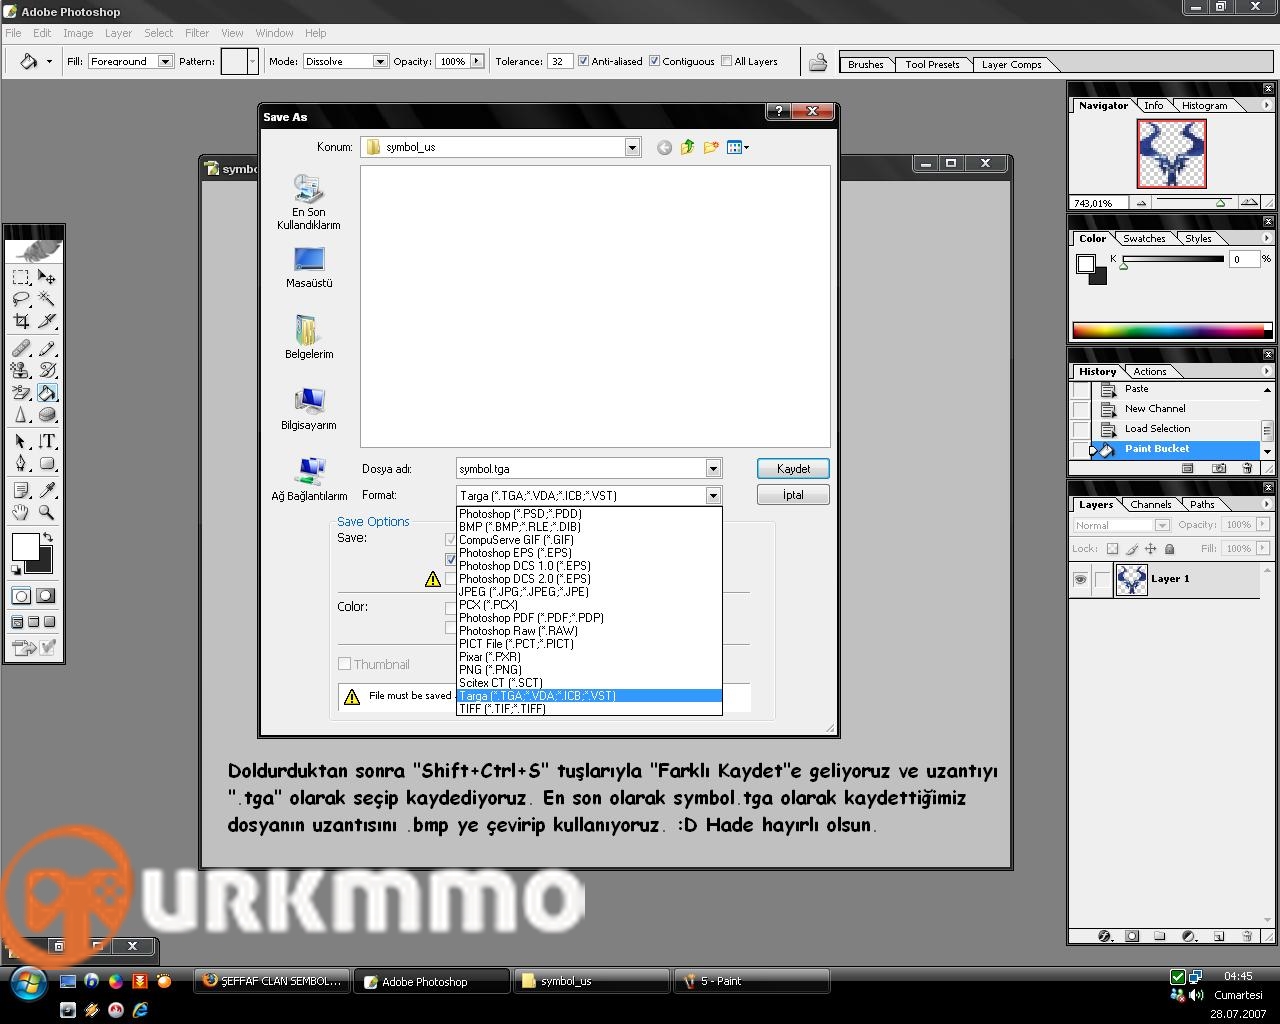This screenshot has width=1280, height=1024.
Task: Open the Brushes palette well tab
Action: point(866,64)
